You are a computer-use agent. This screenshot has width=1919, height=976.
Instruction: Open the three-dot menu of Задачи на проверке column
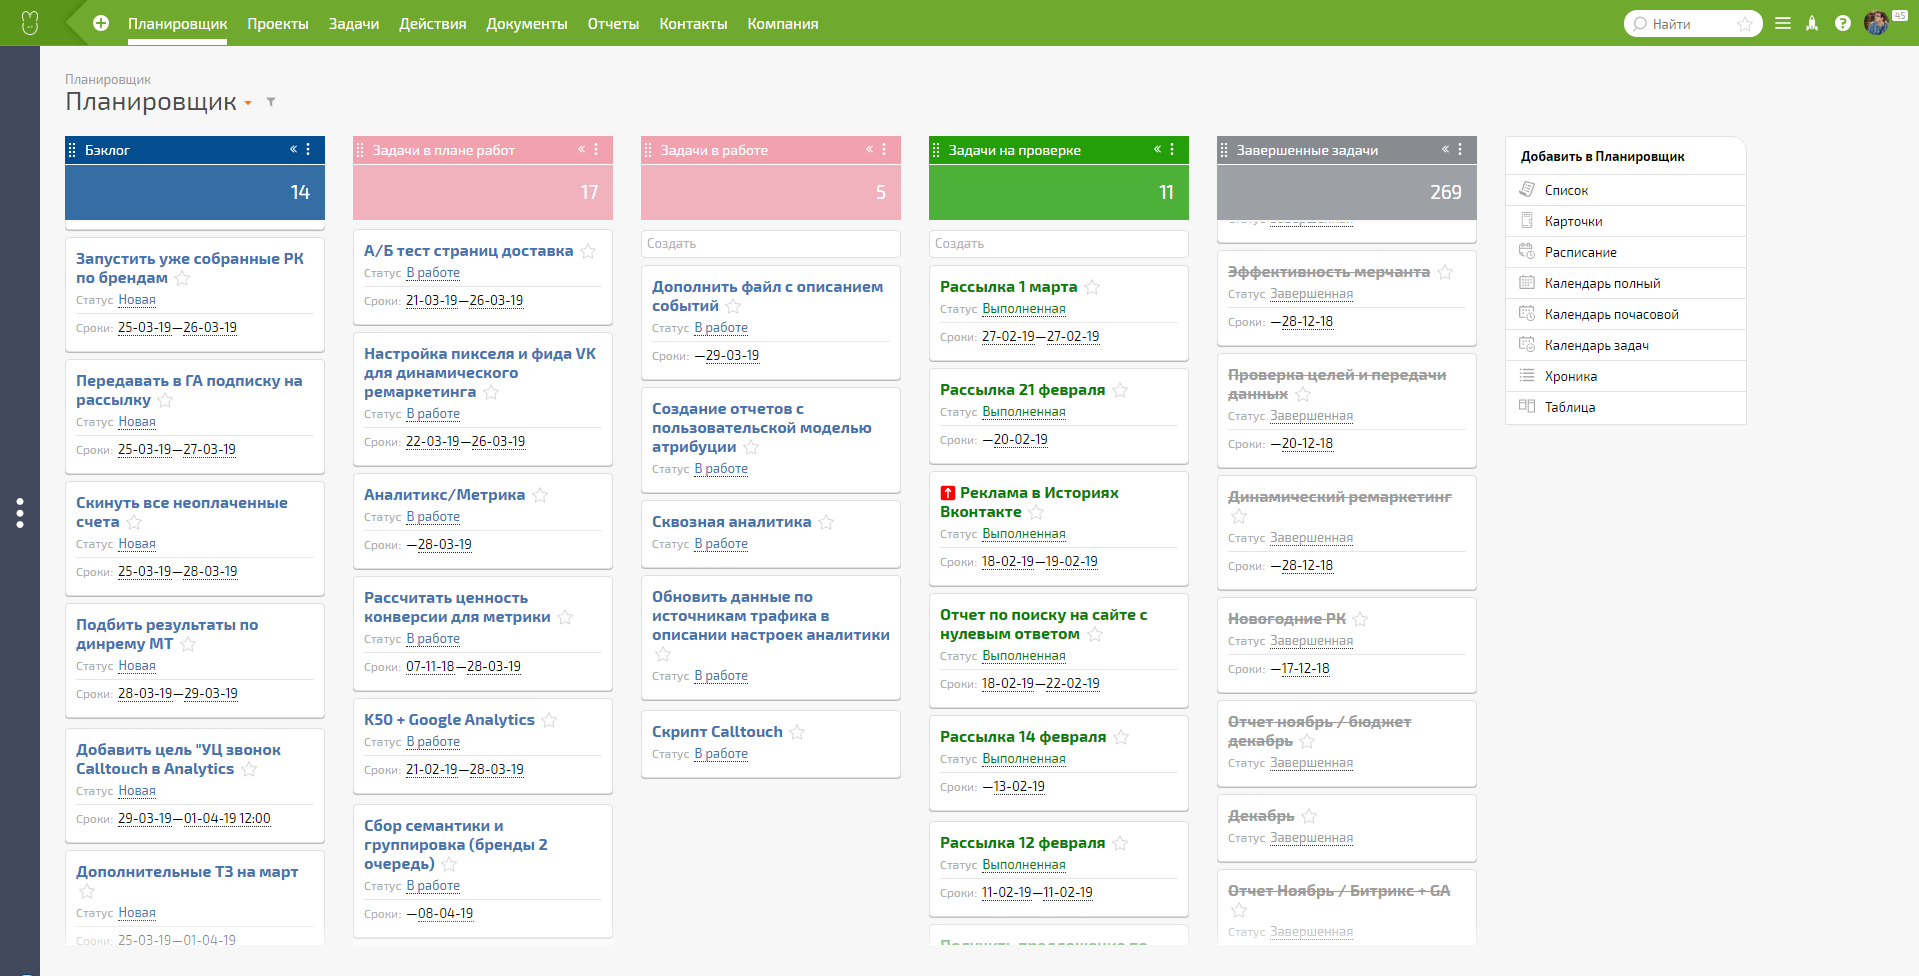1172,149
